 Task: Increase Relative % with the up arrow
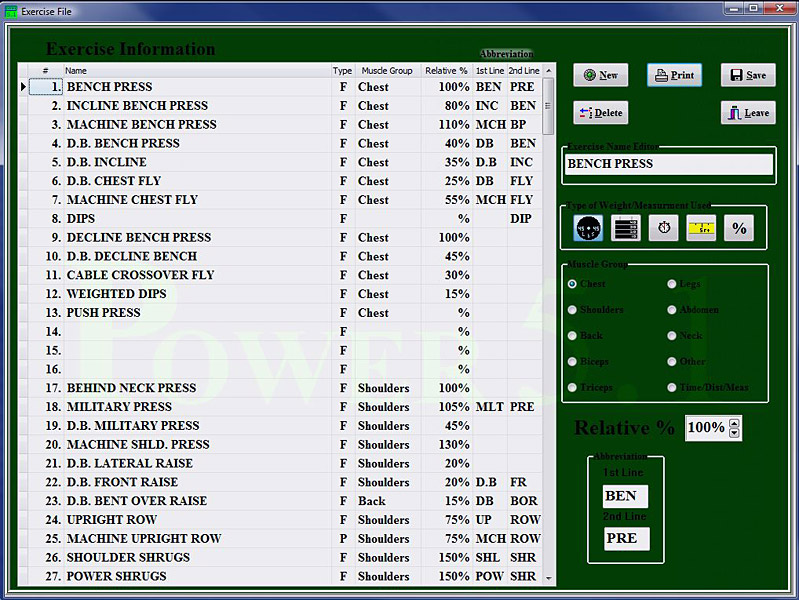point(735,423)
